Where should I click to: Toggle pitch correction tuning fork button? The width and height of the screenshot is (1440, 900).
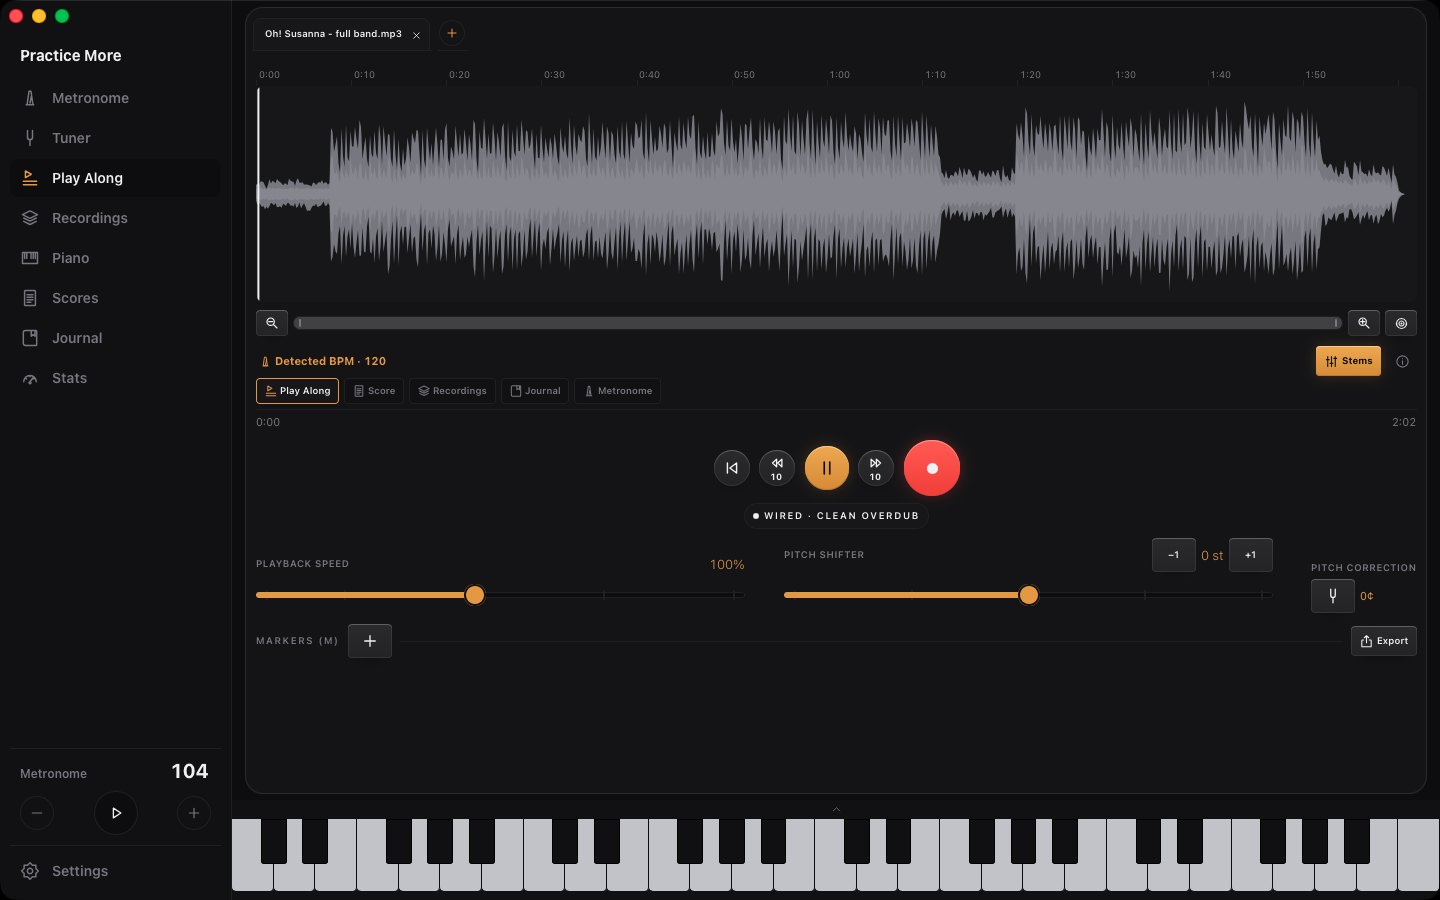(x=1332, y=596)
